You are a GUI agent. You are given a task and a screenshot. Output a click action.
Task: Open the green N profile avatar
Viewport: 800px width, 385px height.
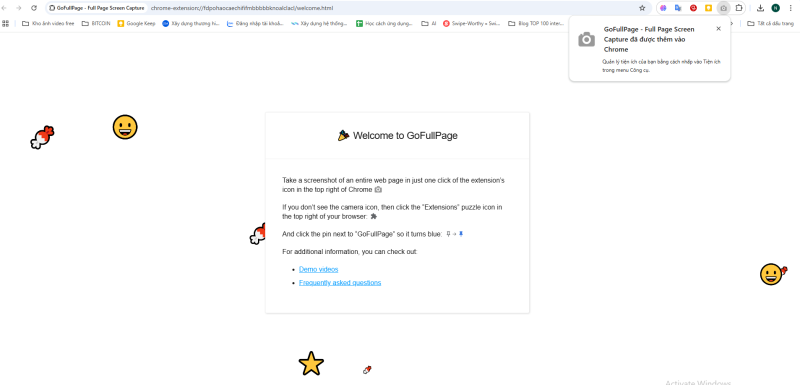(776, 8)
